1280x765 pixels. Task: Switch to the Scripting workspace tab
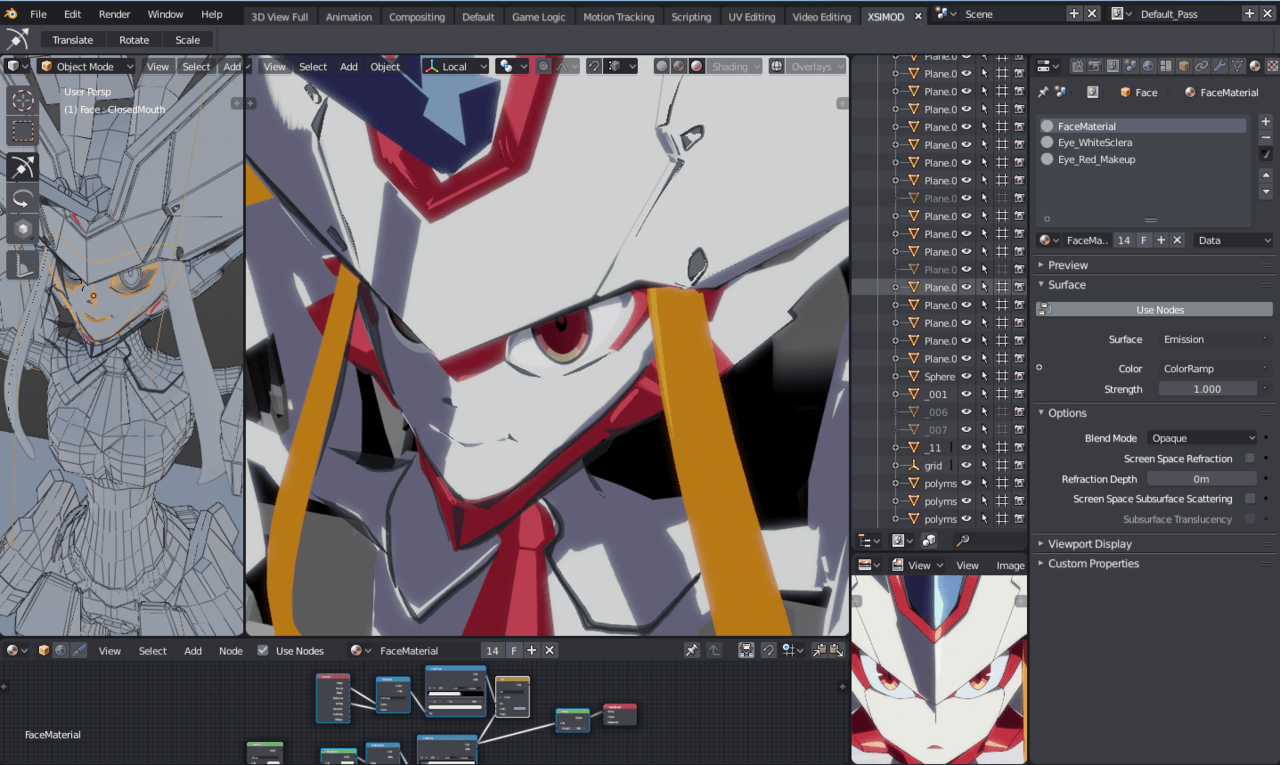click(691, 17)
